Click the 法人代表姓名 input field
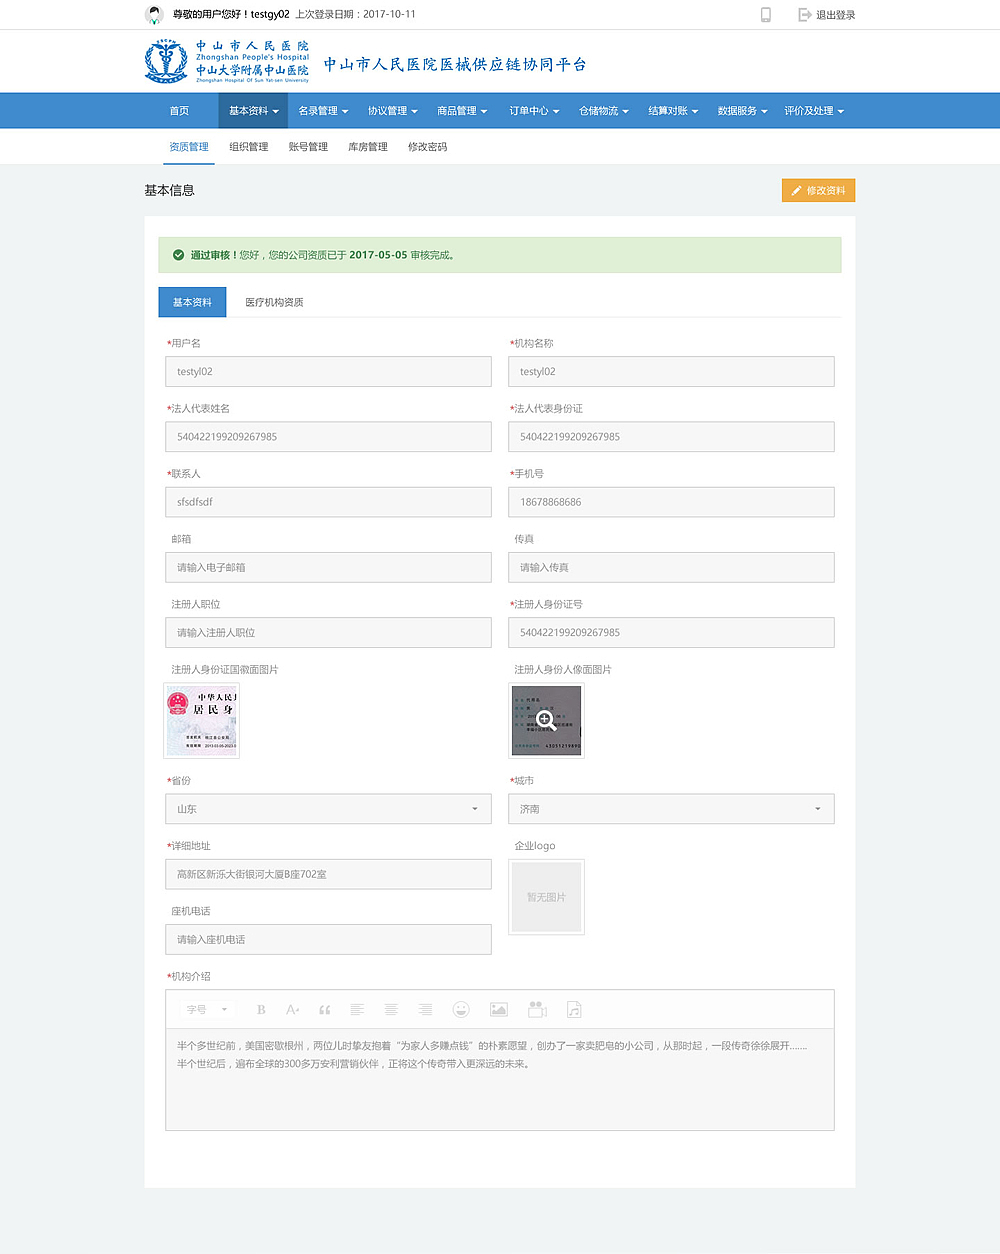1000x1254 pixels. [x=328, y=436]
